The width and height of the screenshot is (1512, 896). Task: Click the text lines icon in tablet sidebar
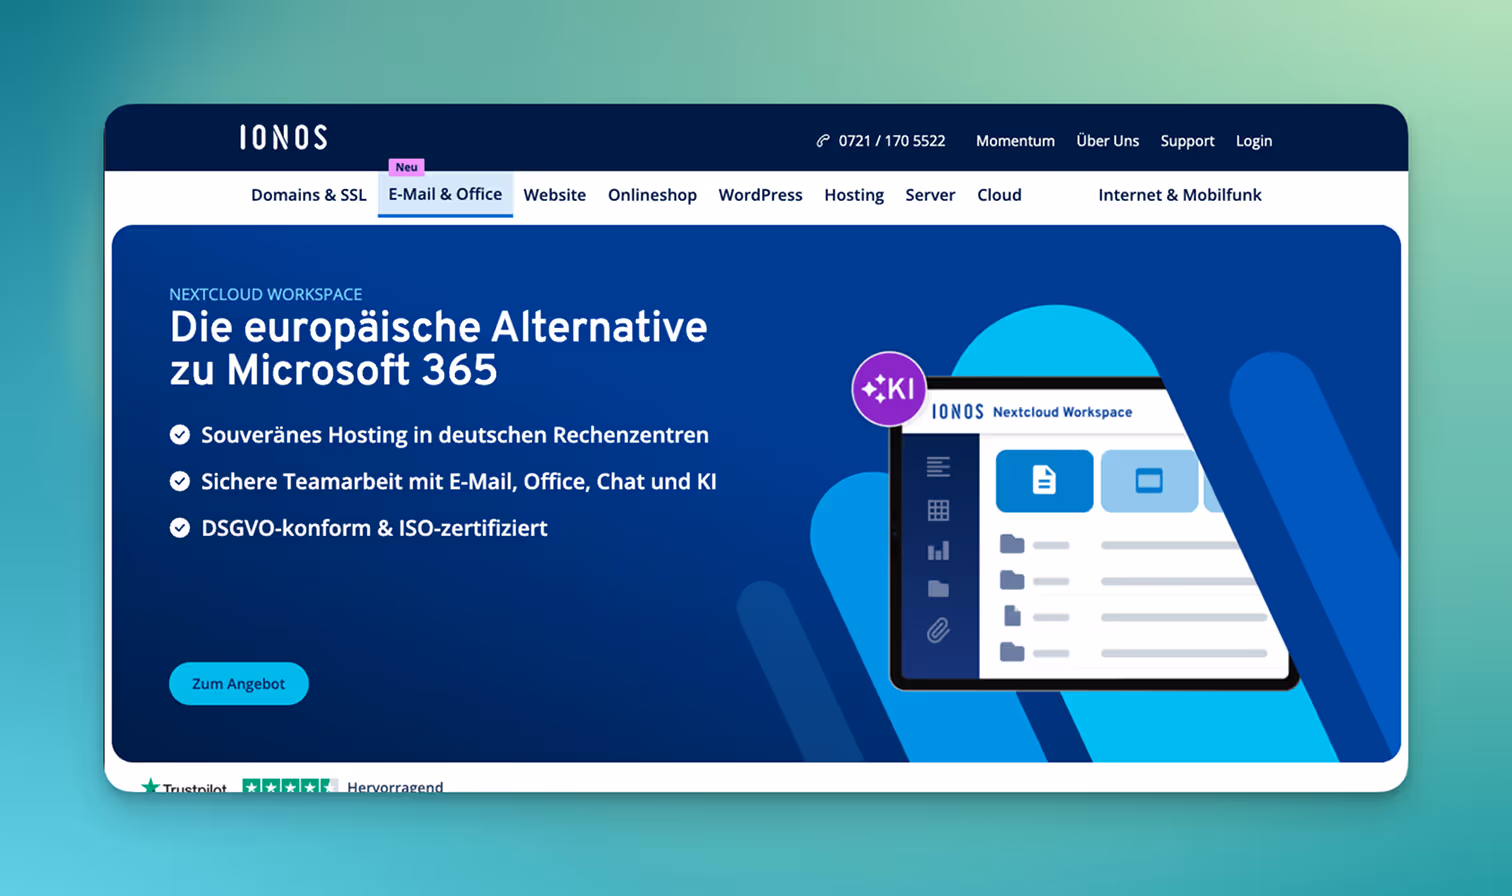point(938,466)
